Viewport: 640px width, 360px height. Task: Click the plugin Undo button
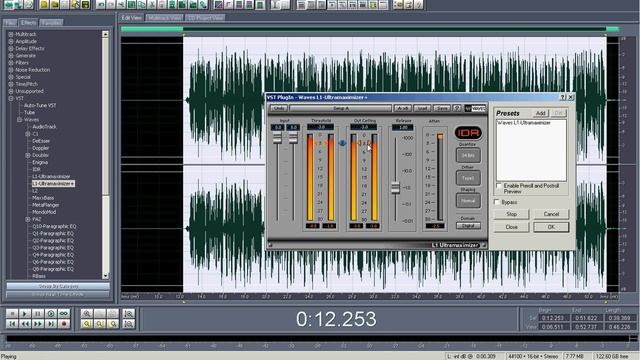pos(278,108)
